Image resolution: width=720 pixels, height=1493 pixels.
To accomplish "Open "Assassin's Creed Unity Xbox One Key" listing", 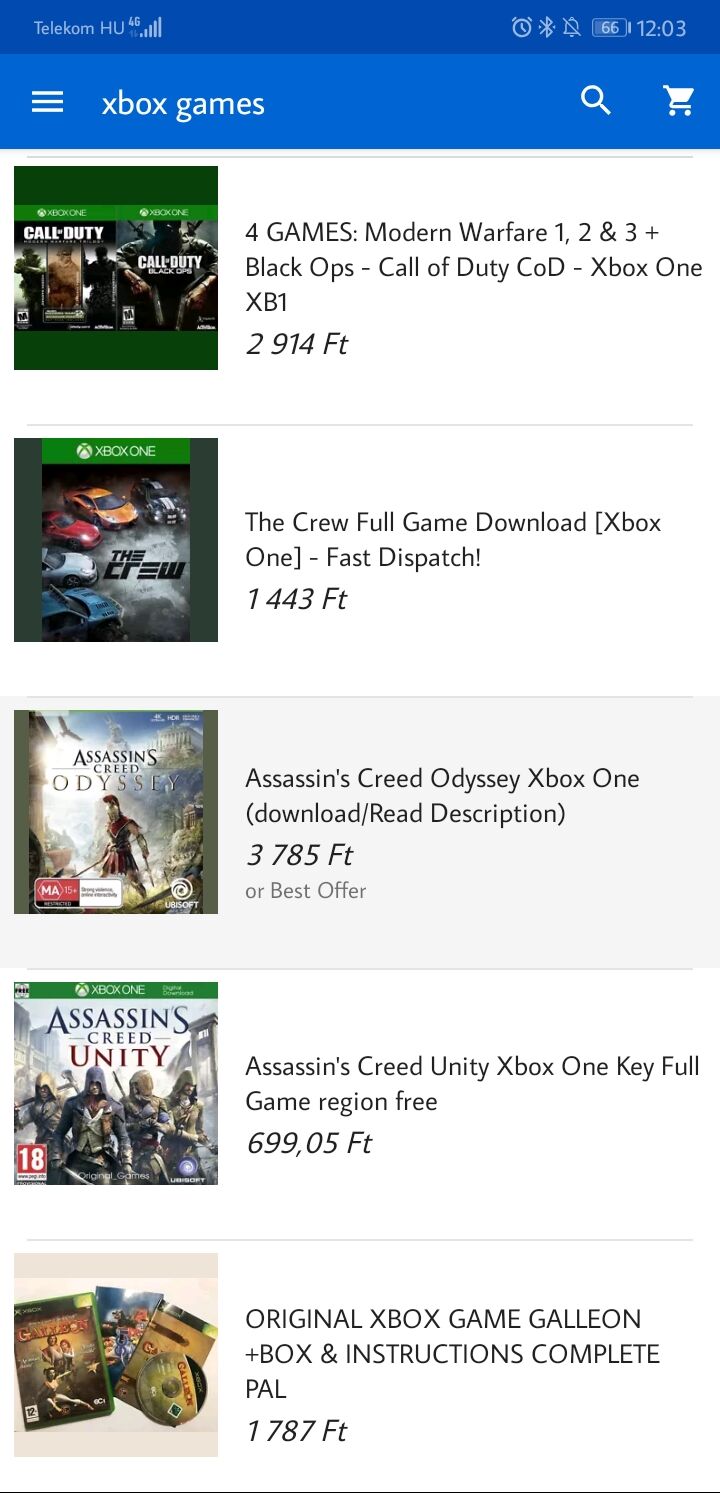I will click(472, 1083).
